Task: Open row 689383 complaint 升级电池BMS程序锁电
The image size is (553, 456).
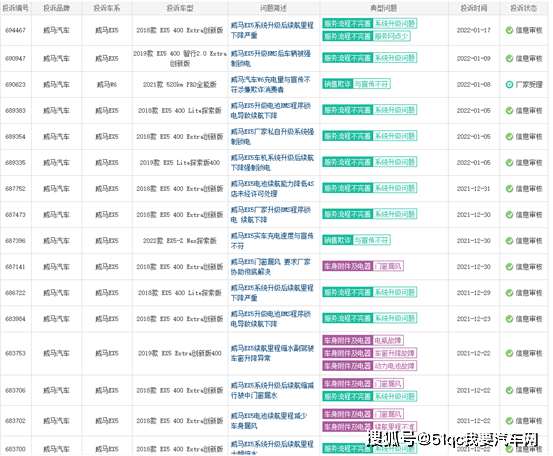Action: (271, 111)
